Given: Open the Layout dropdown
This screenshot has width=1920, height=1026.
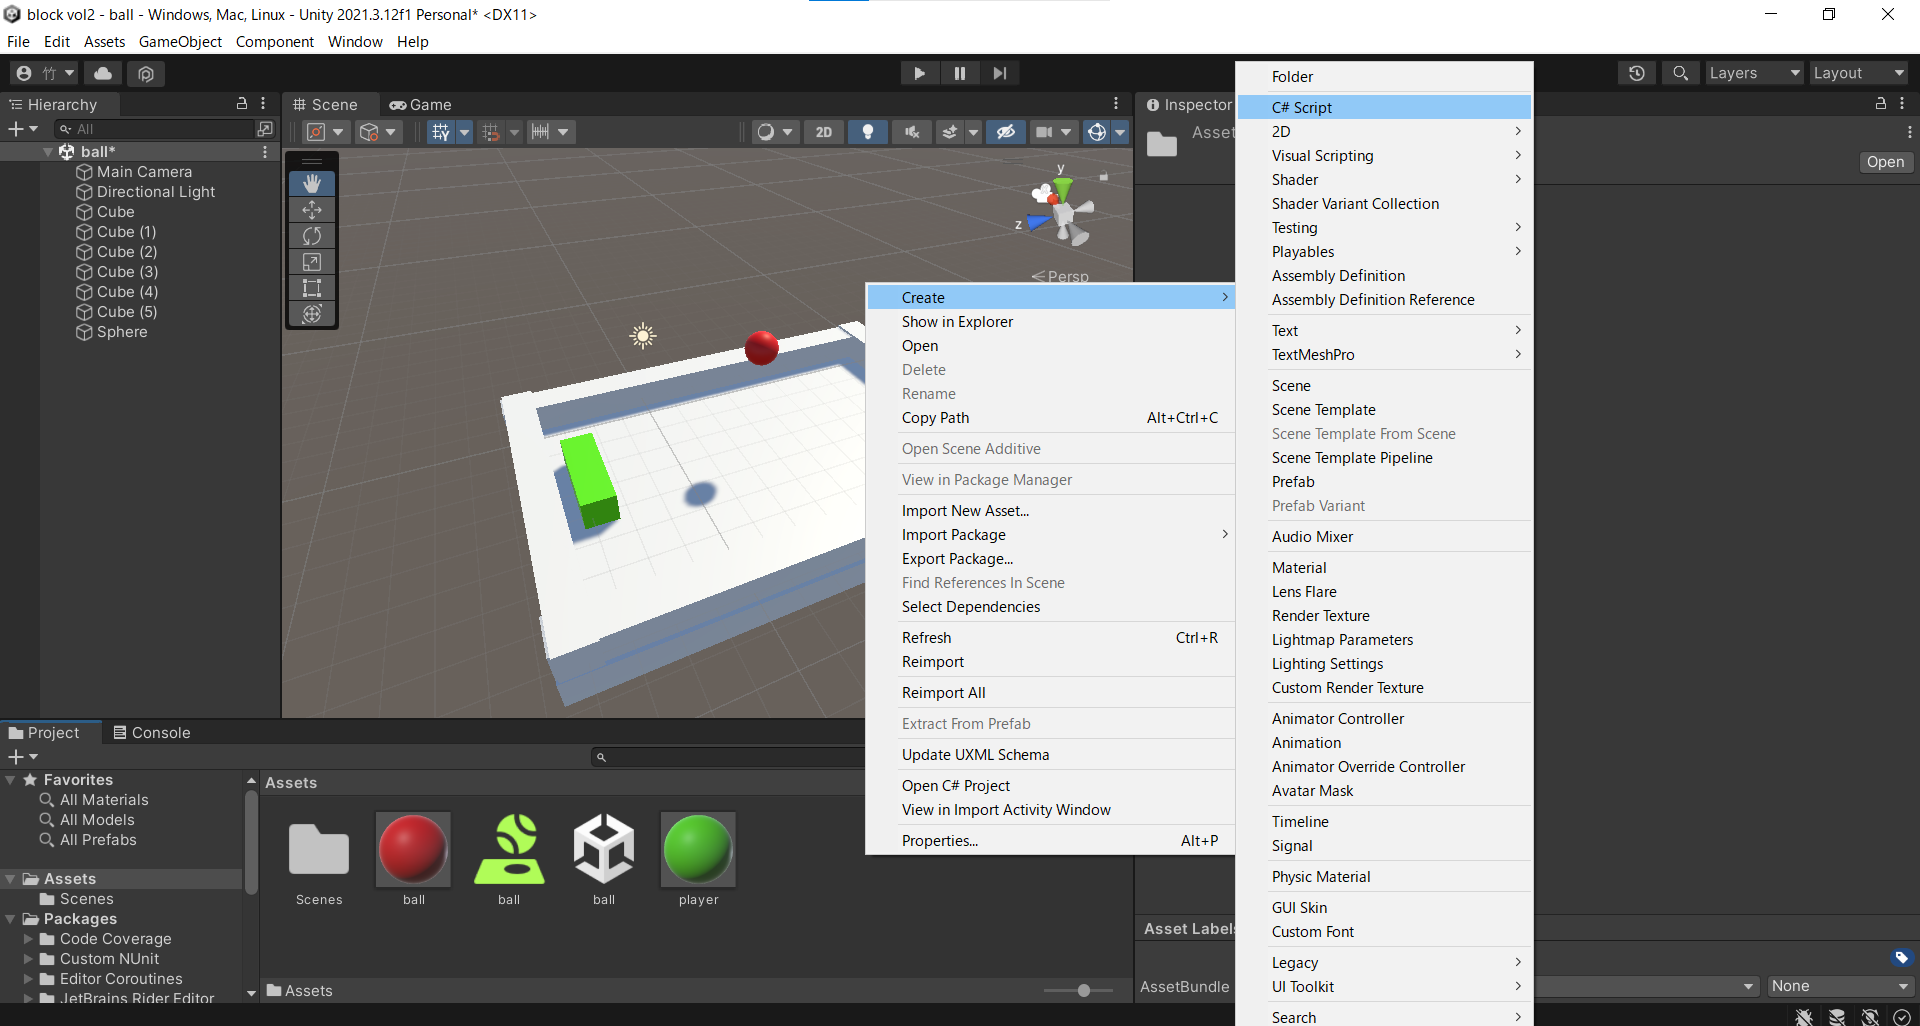Looking at the screenshot, I should 1859,73.
